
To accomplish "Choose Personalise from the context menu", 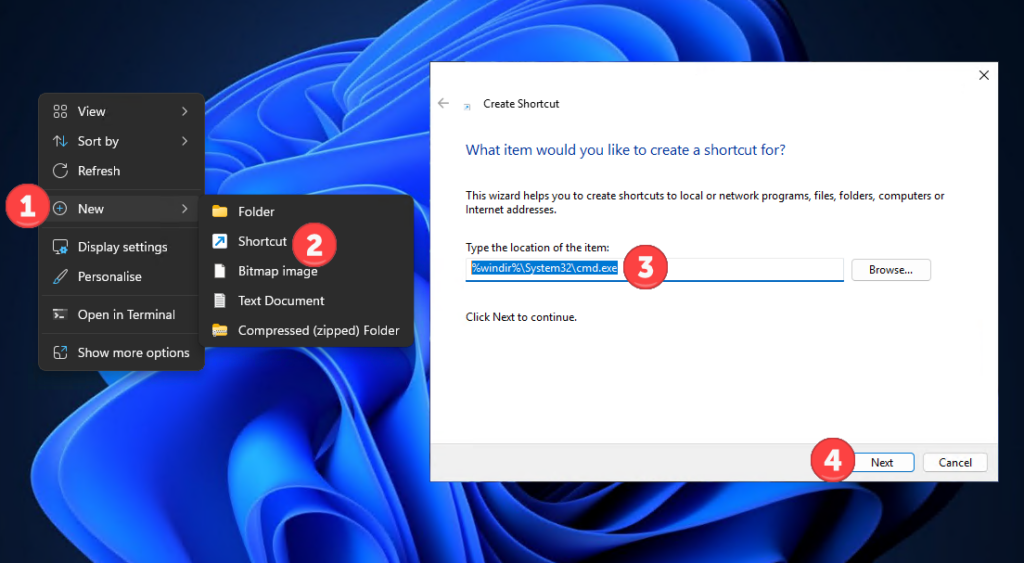I will (x=121, y=277).
